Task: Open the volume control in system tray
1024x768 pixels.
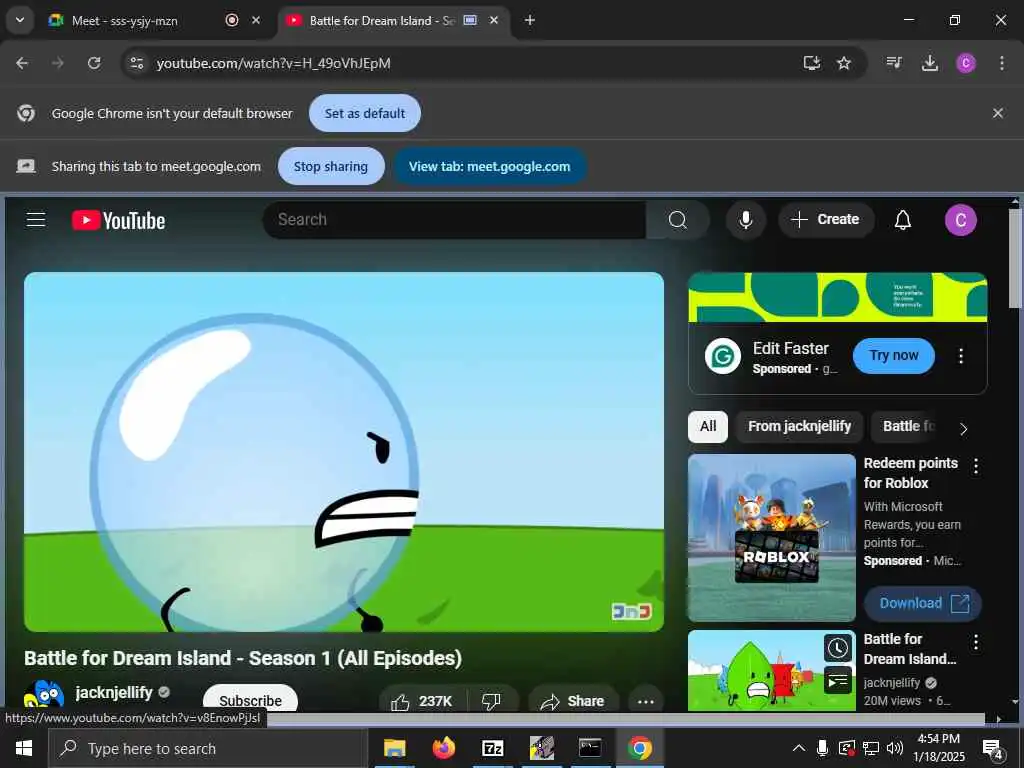Action: pyautogui.click(x=895, y=748)
